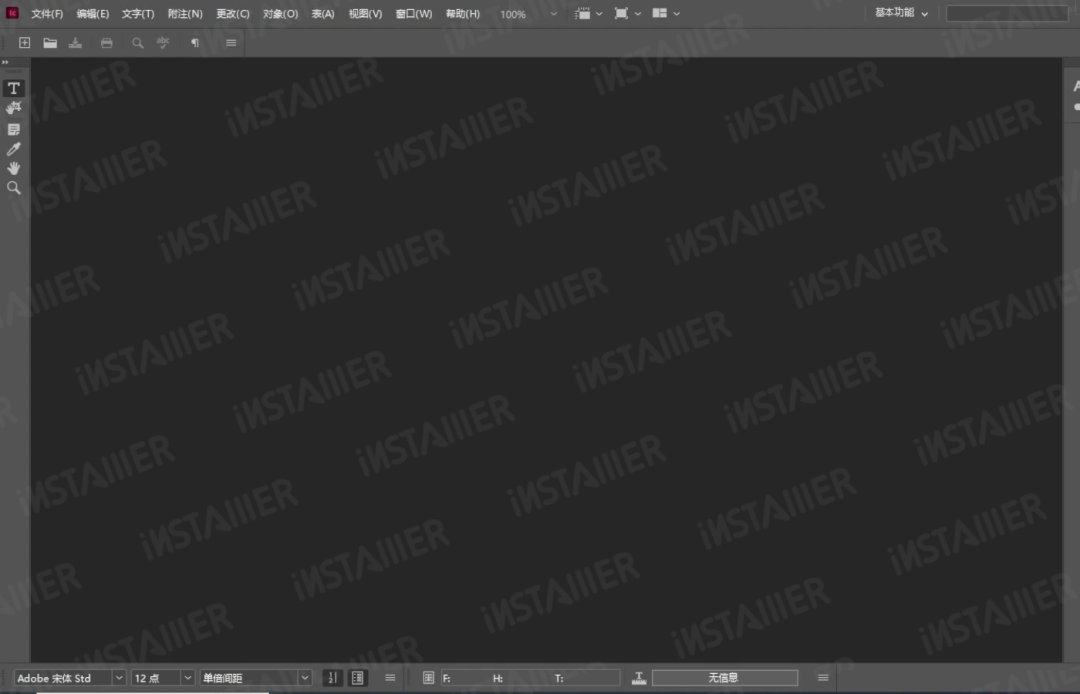Select the Note tool
Screen dimensions: 1080x694
pyautogui.click(x=14, y=129)
